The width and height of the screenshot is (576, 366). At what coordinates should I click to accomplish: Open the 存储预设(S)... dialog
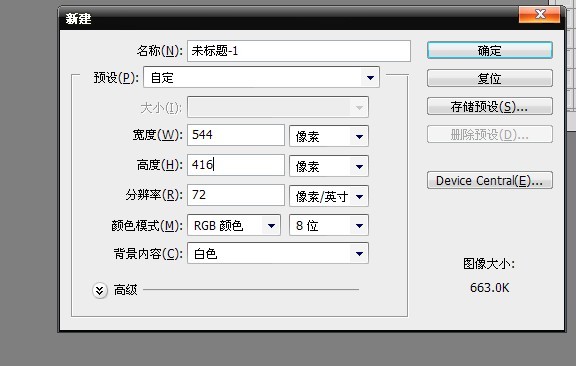coord(490,106)
